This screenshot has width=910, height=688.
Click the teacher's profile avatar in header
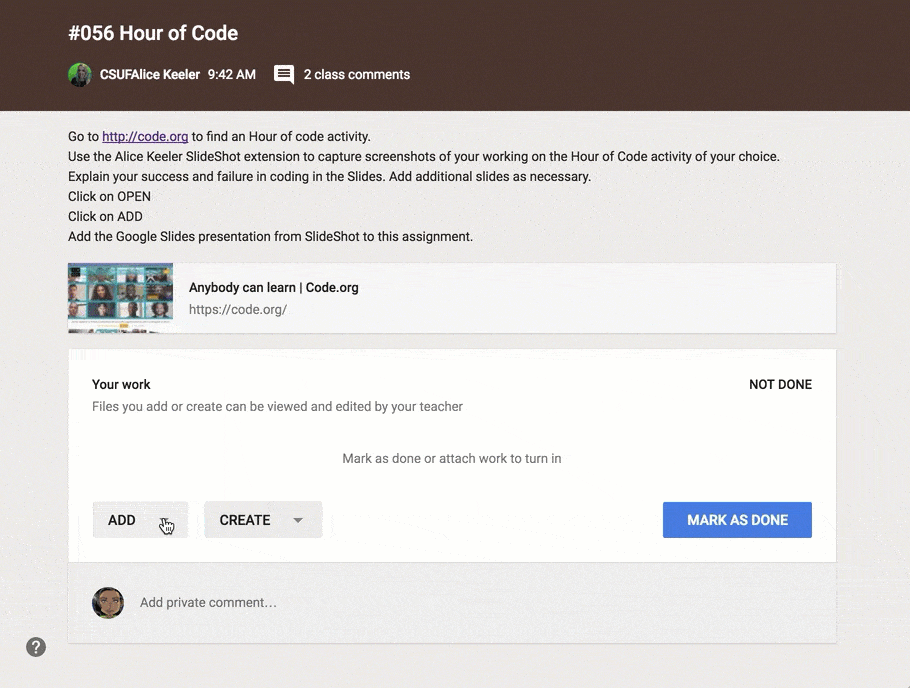(x=79, y=75)
